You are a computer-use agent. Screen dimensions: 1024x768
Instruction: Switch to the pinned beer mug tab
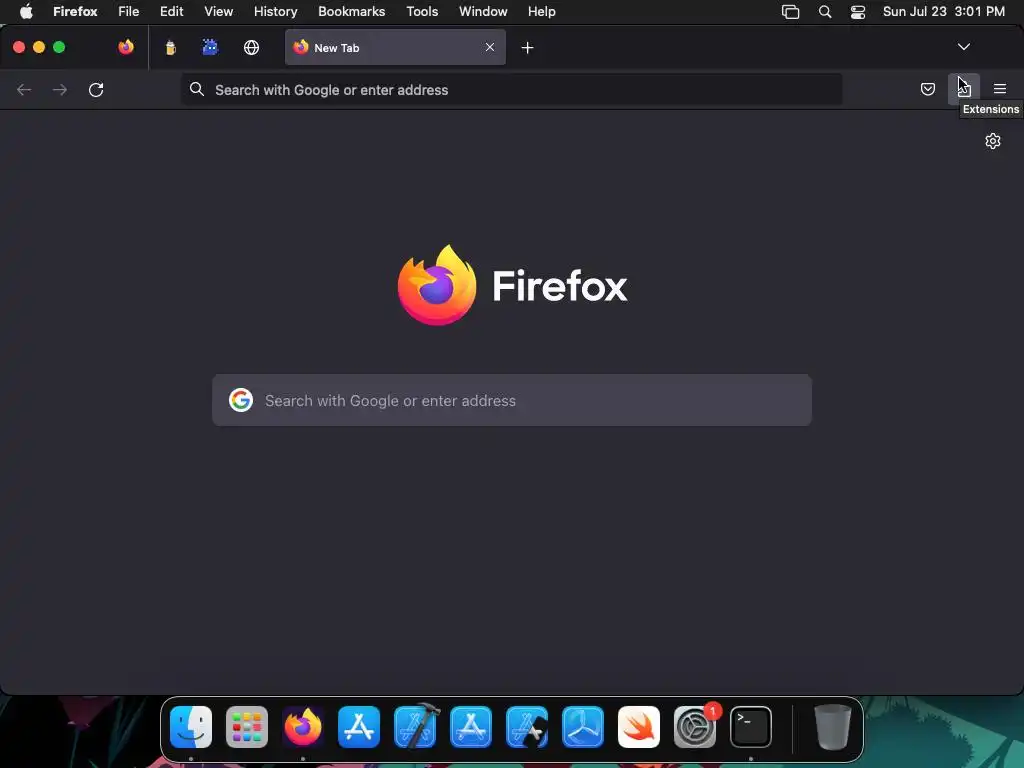tap(170, 48)
